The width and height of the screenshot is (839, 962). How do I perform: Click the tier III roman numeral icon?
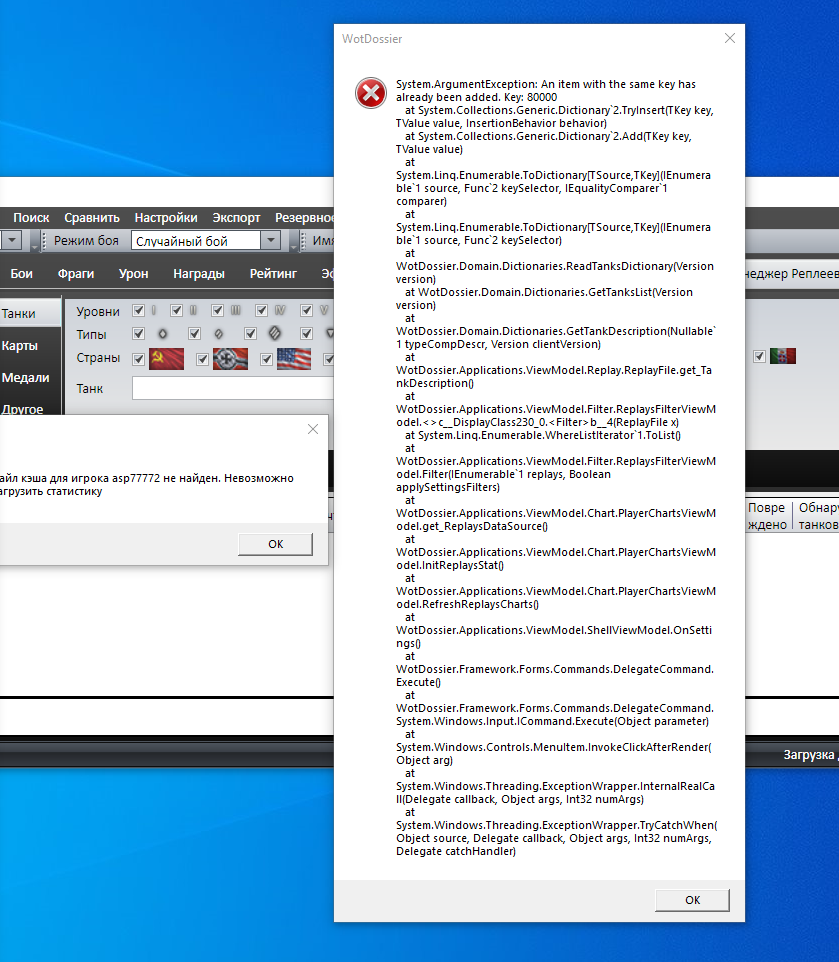click(236, 310)
